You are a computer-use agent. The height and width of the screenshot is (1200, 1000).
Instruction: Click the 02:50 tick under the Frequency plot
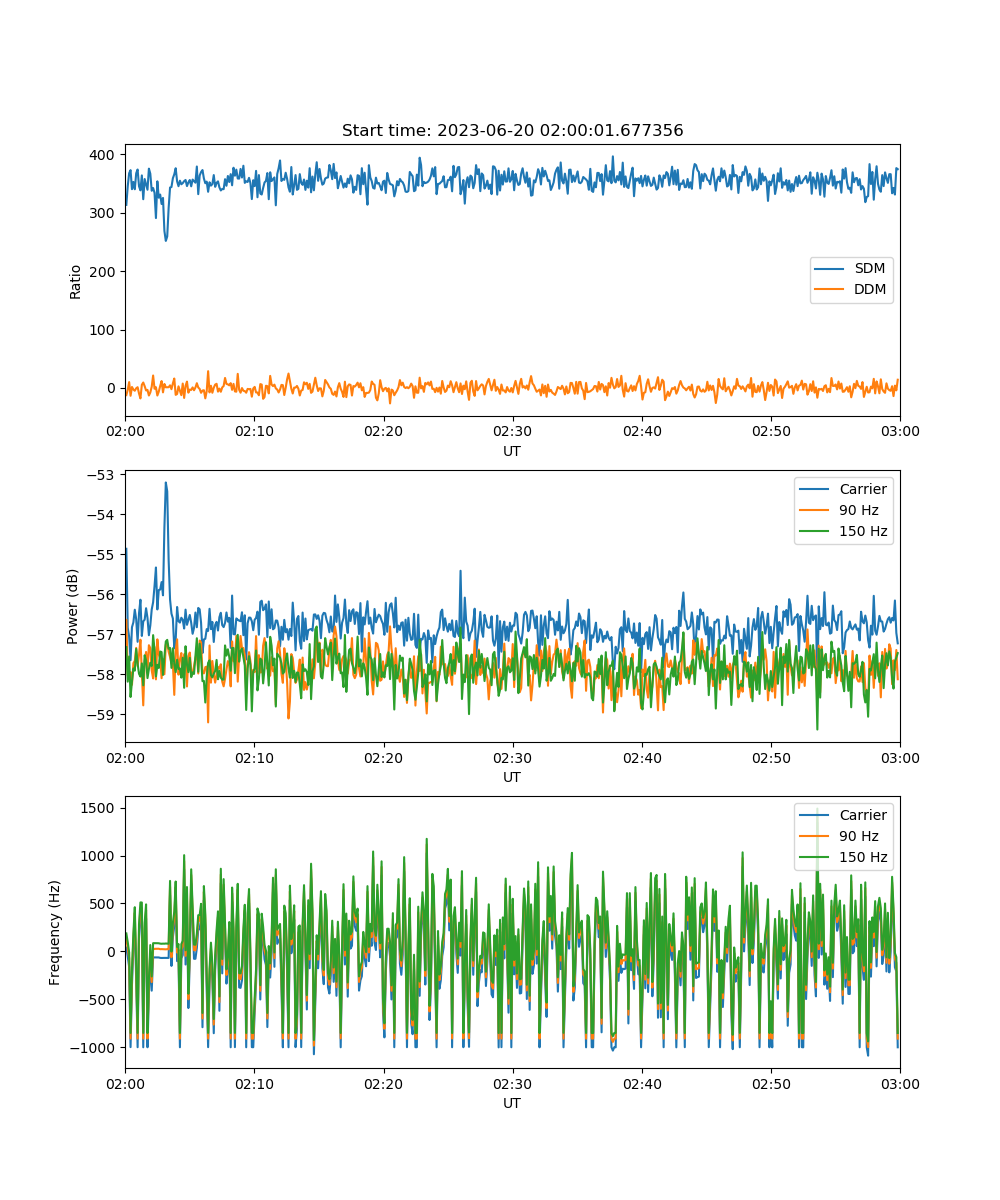(x=771, y=1083)
